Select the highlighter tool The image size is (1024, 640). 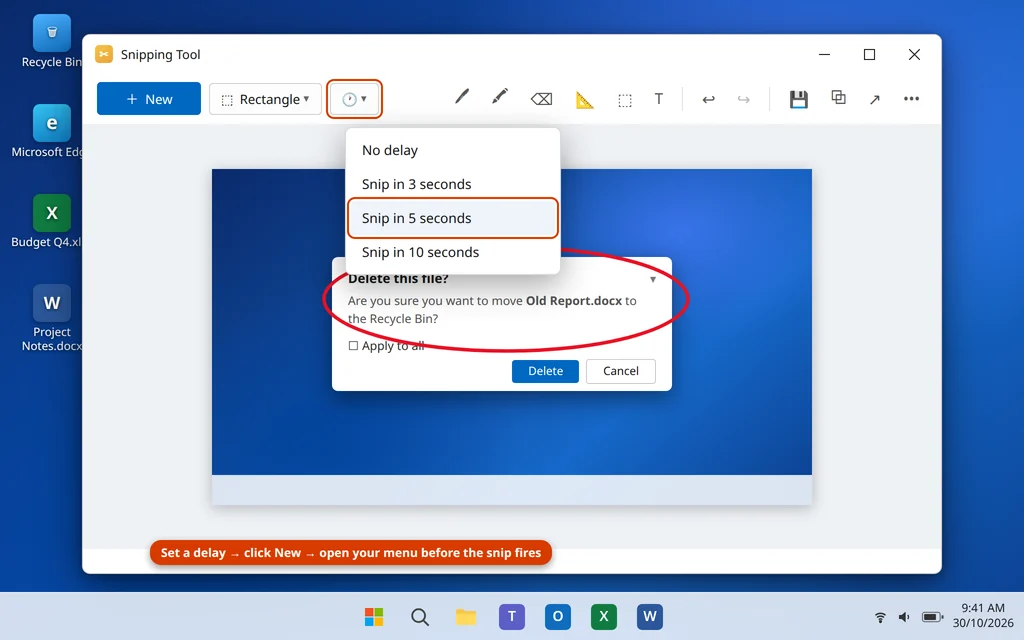[500, 98]
